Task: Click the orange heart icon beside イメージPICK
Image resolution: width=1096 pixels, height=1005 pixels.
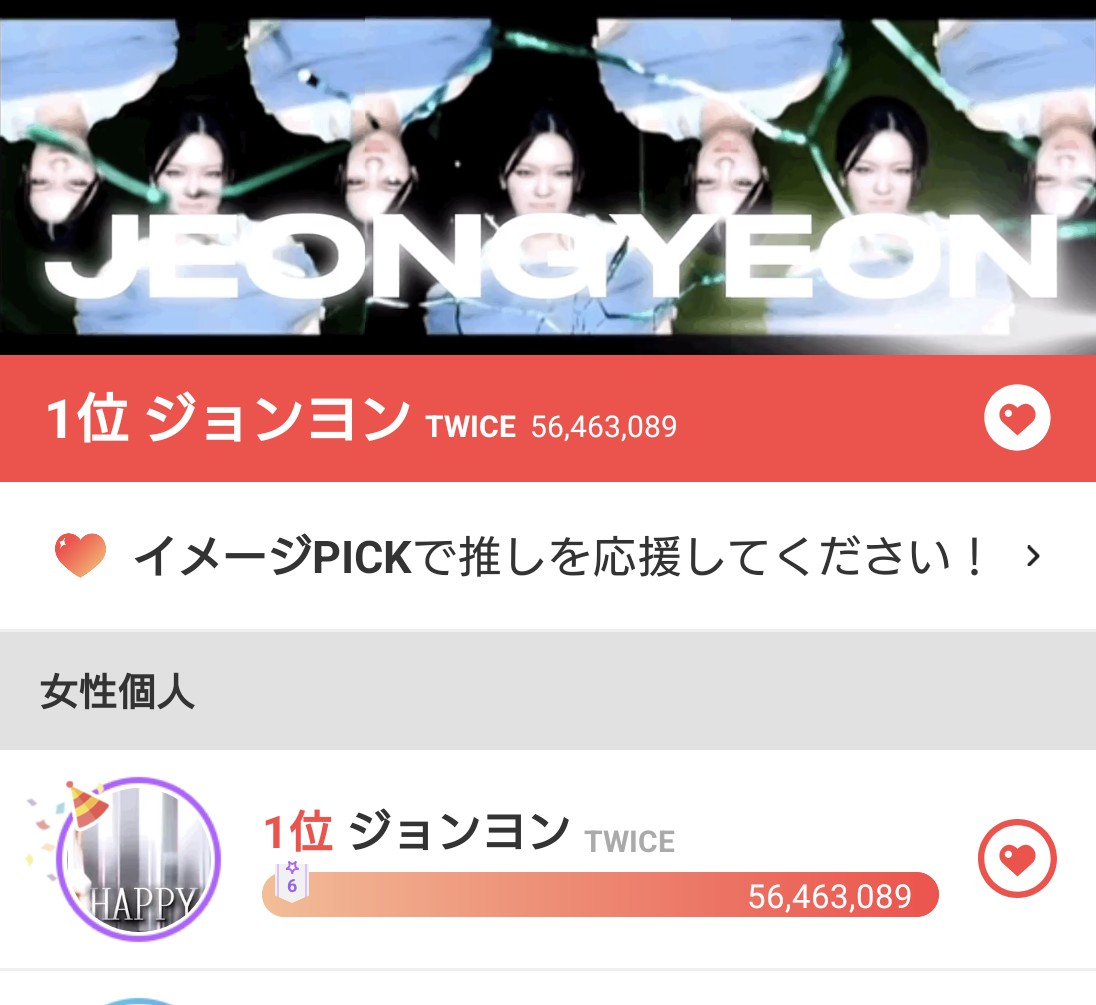Action: click(80, 556)
